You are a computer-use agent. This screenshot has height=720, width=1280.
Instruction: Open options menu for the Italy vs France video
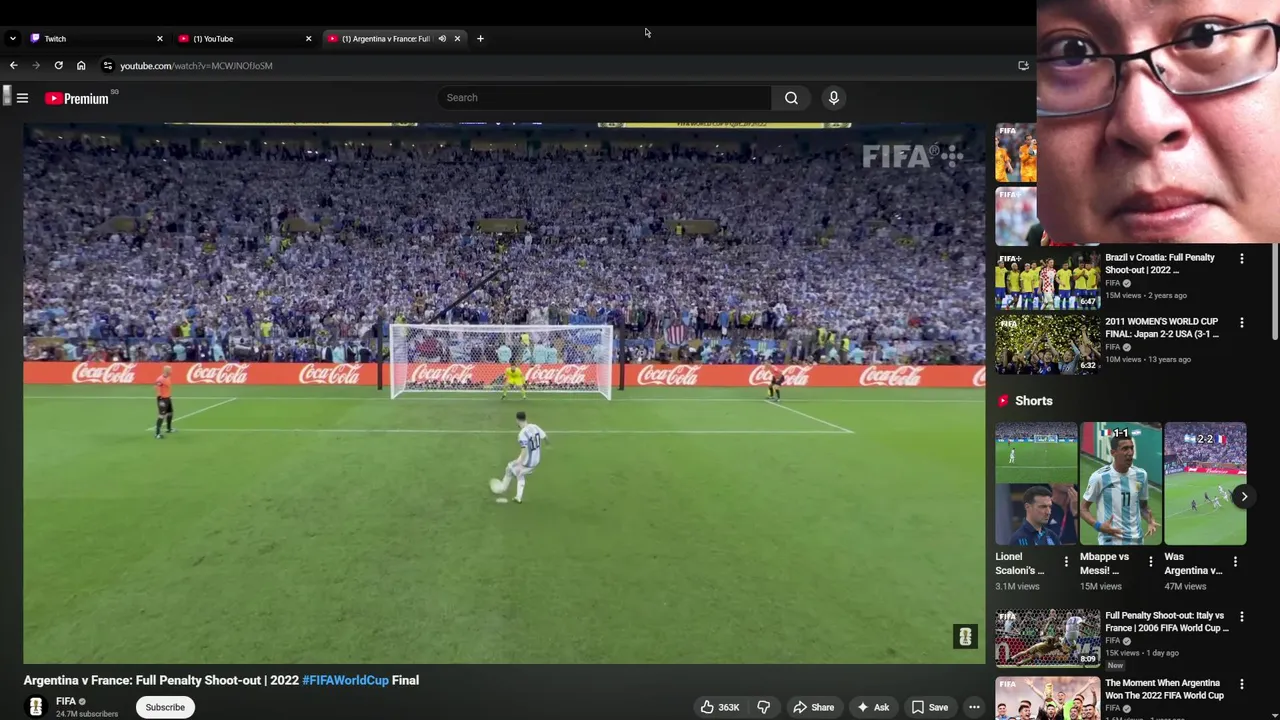pos(1242,617)
